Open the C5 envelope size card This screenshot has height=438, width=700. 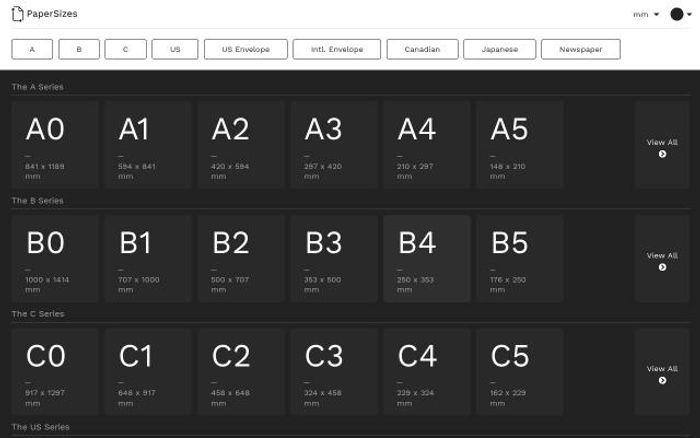pos(520,371)
